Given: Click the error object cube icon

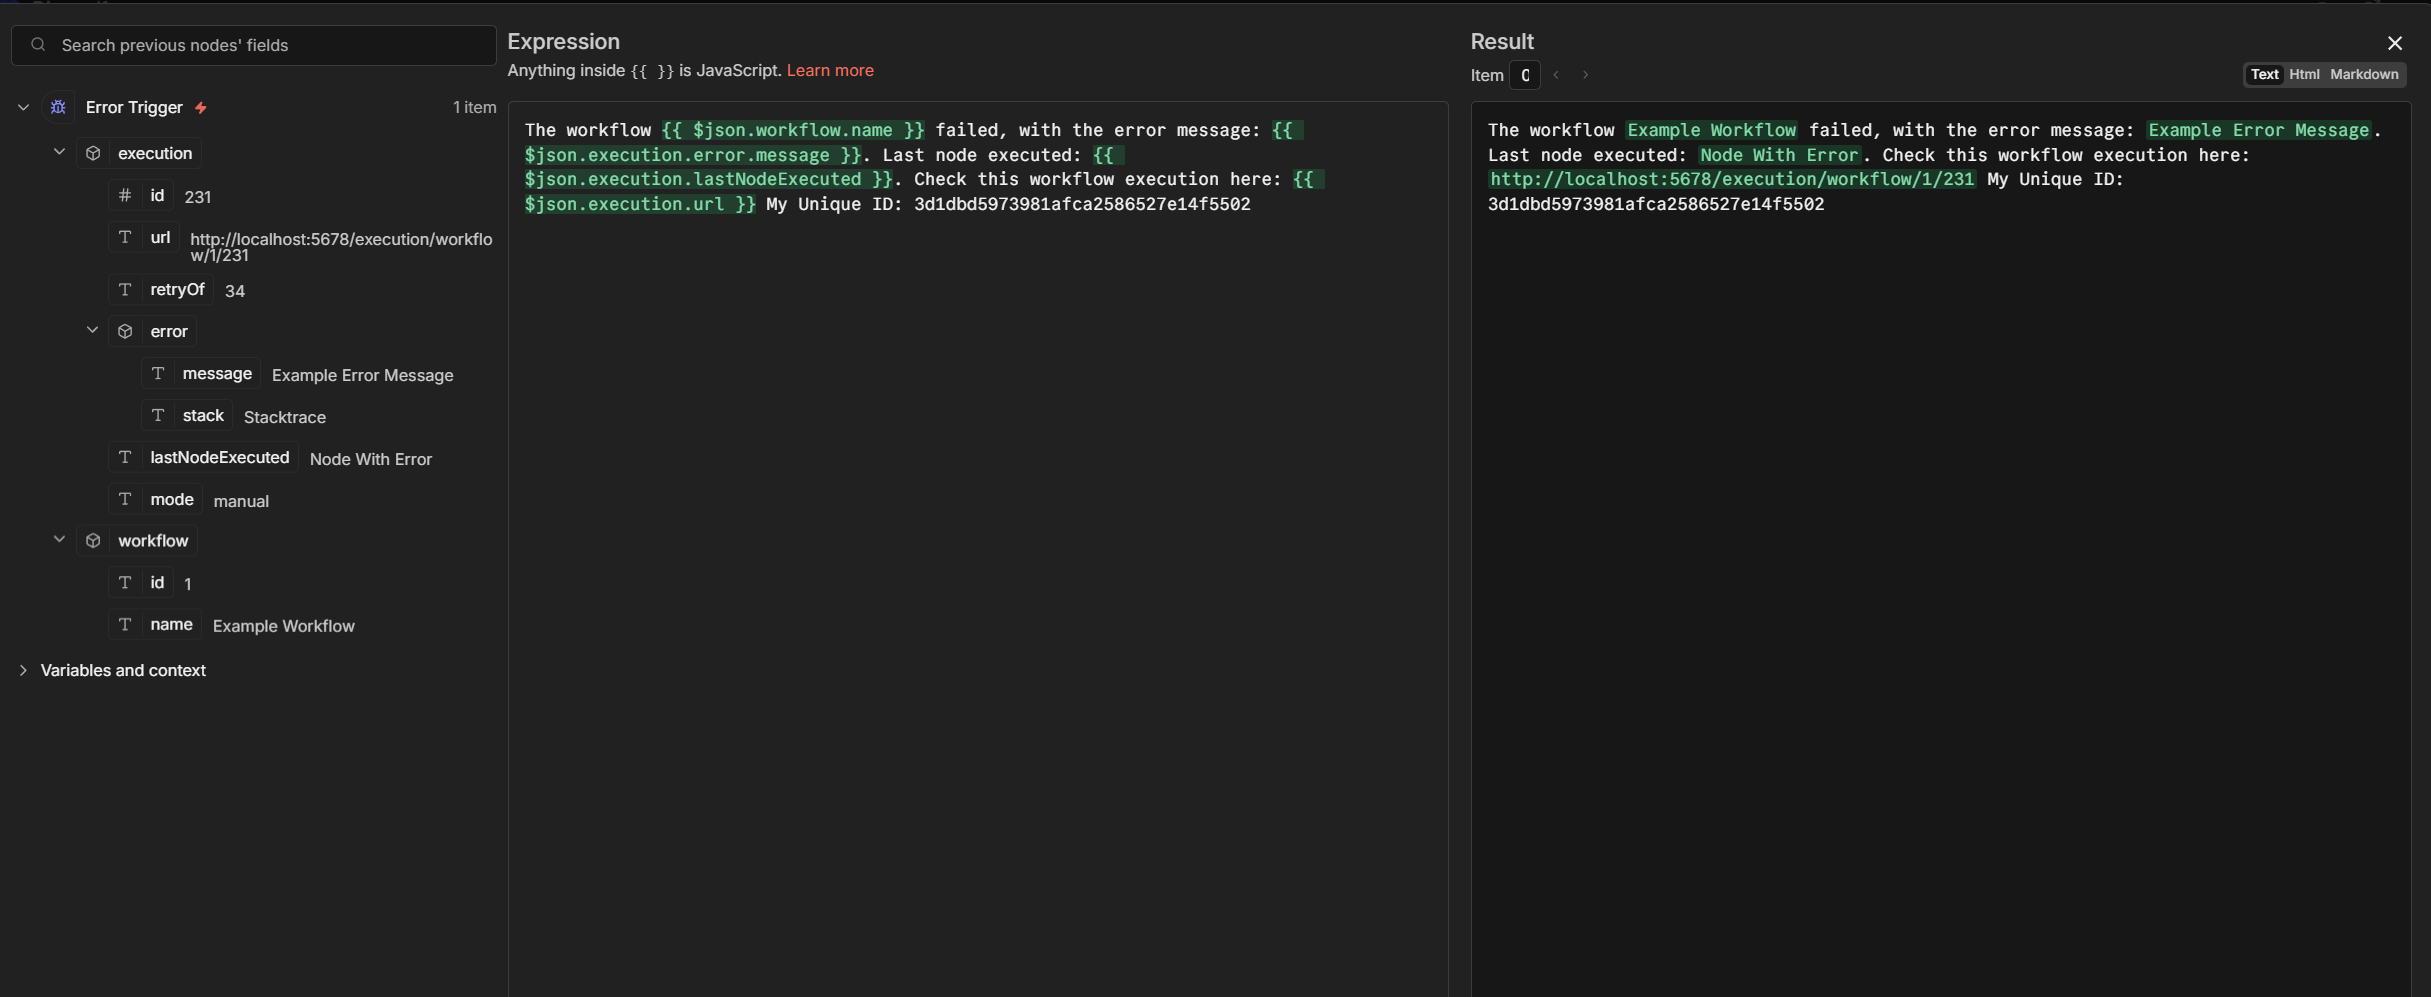Looking at the screenshot, I should click(x=125, y=331).
